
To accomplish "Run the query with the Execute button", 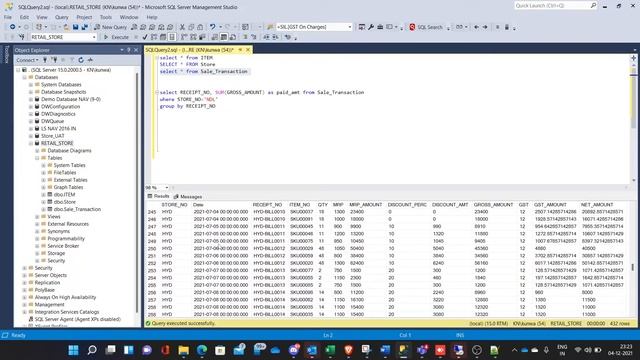I will [116, 37].
